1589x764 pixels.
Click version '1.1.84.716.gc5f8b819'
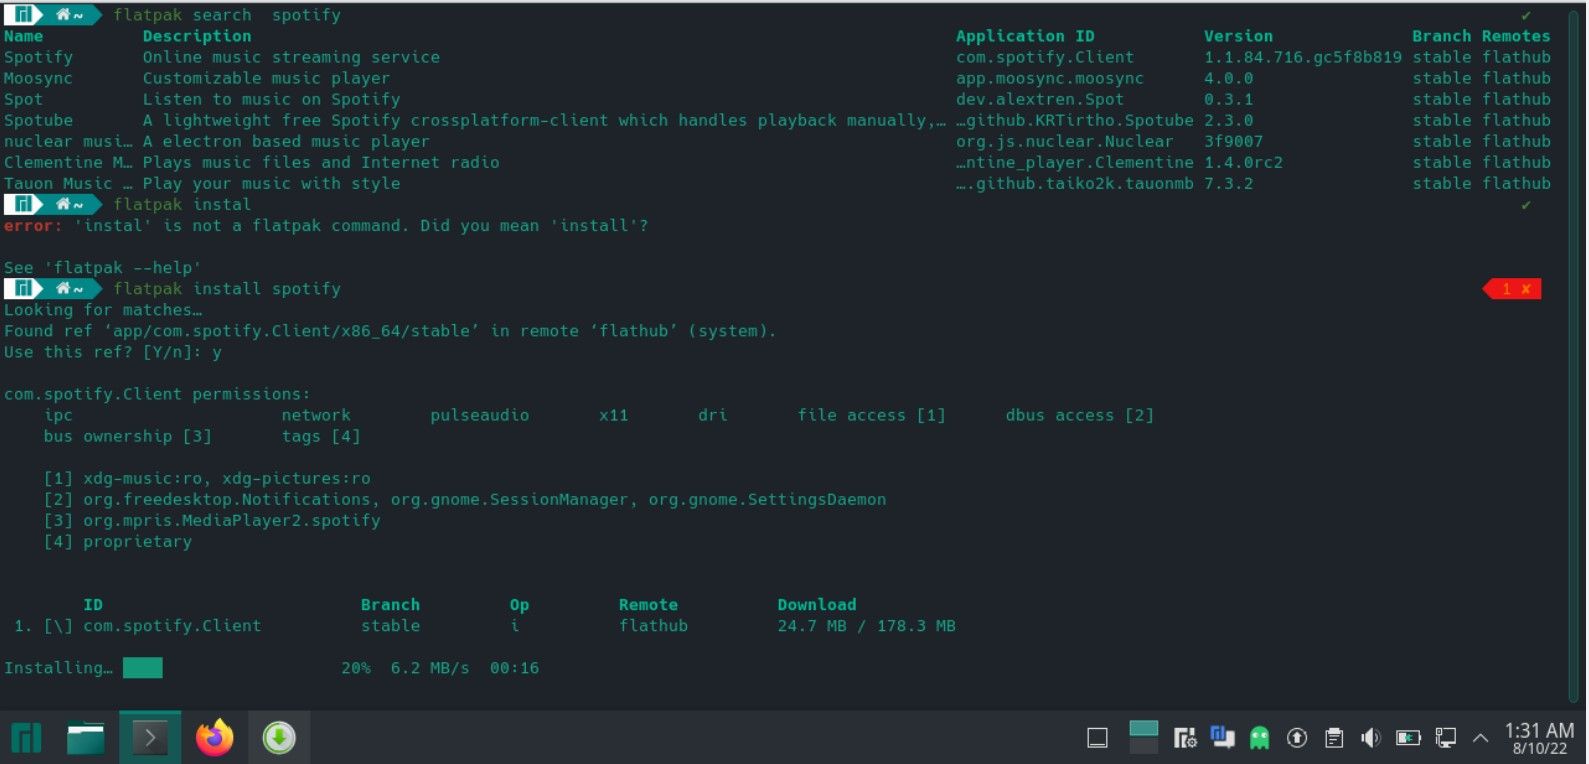pos(1303,57)
